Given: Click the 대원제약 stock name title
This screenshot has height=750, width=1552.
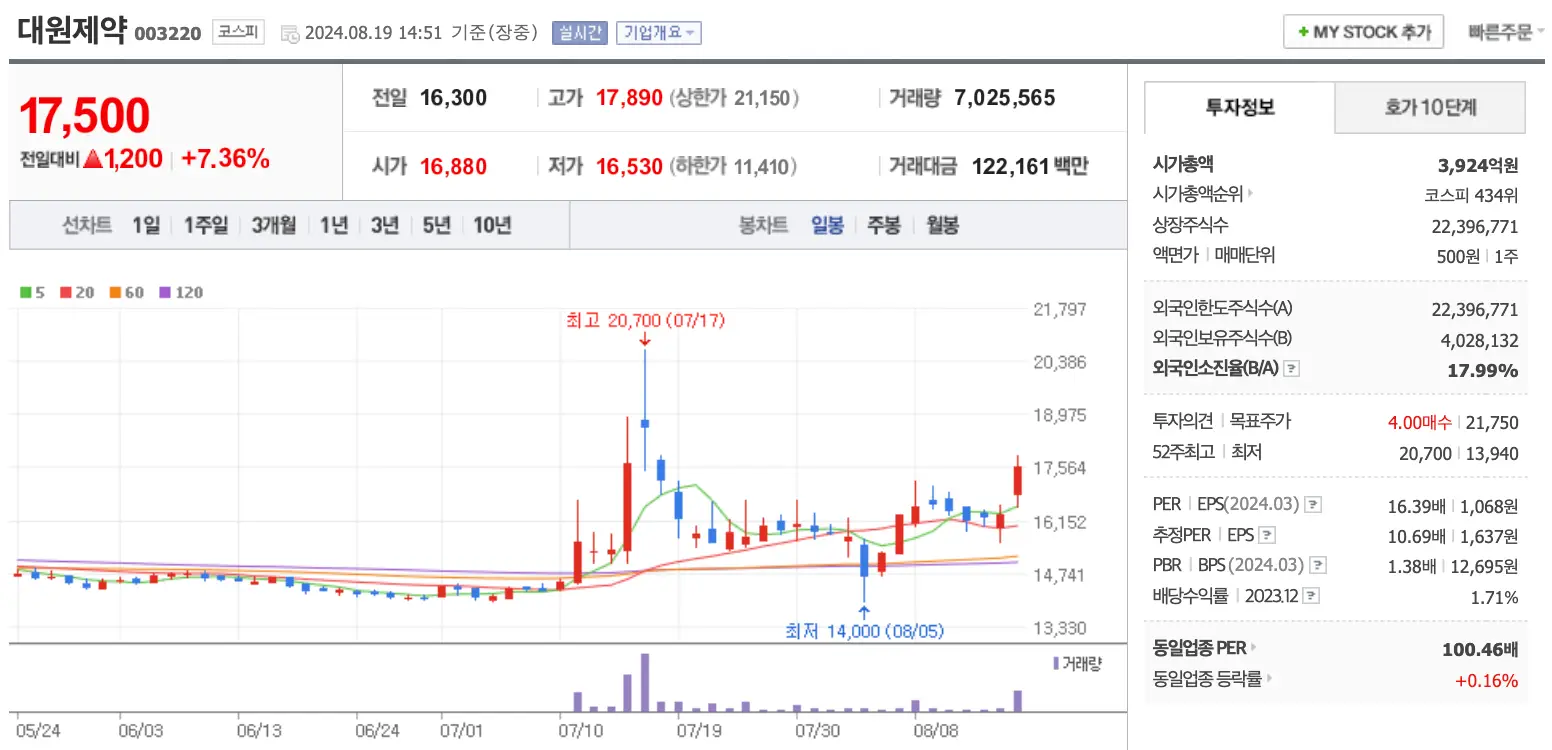Looking at the screenshot, I should click(x=72, y=30).
